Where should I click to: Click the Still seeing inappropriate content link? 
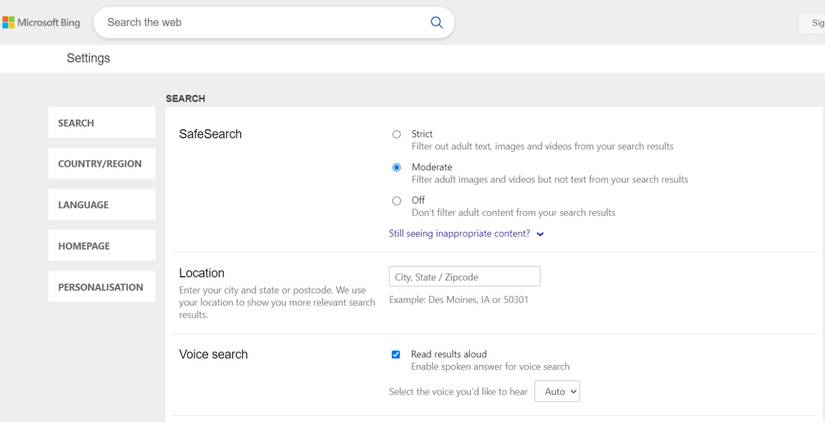point(460,234)
